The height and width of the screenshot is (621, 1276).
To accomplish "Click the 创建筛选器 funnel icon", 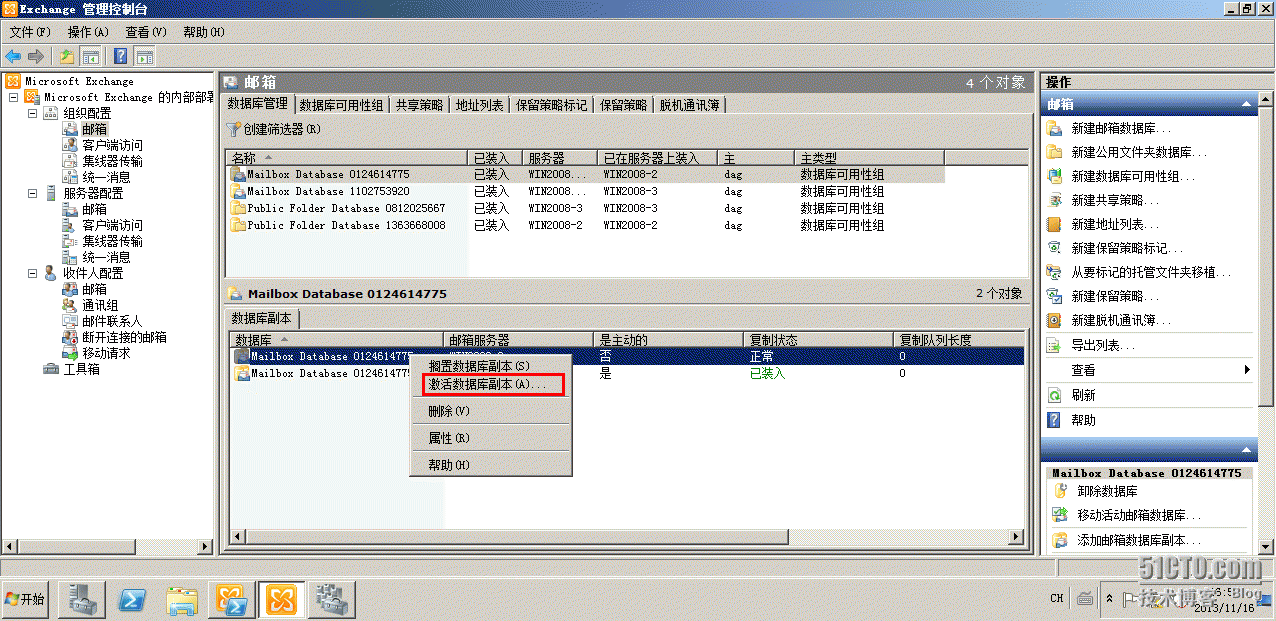I will [234, 129].
